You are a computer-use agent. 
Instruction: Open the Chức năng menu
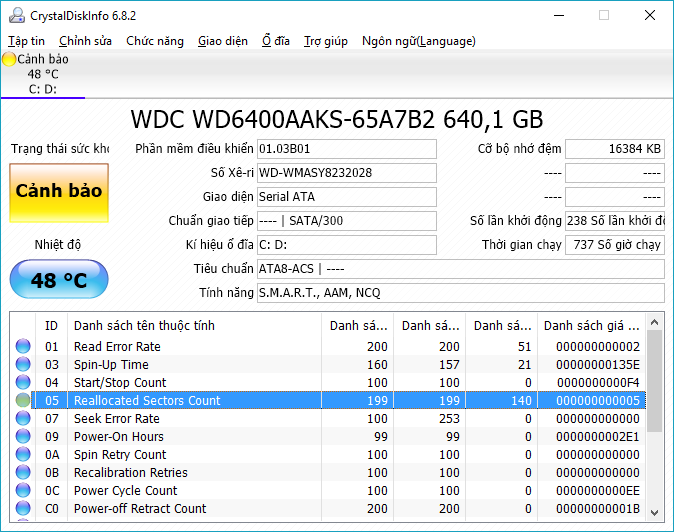pos(155,41)
